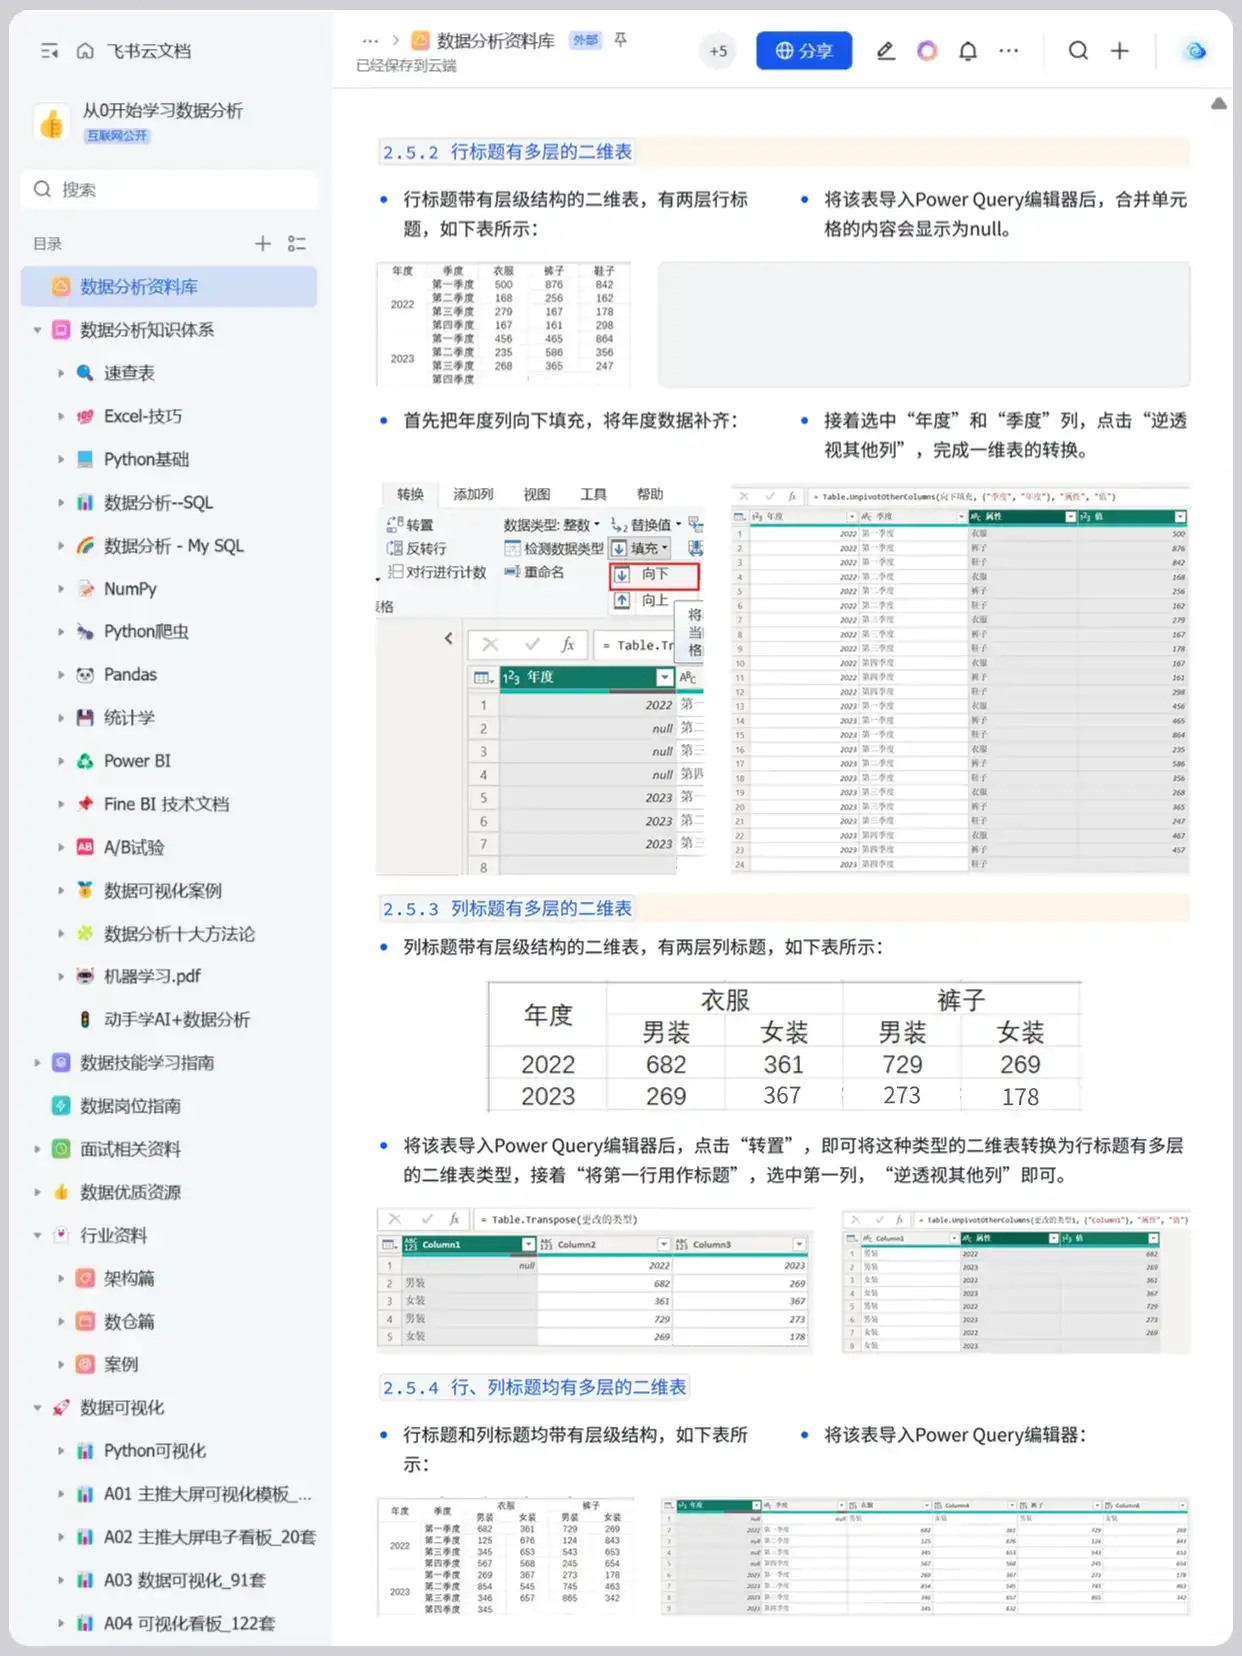Open the Fine BI 技术文档 page
The height and width of the screenshot is (1656, 1242).
[x=166, y=804]
